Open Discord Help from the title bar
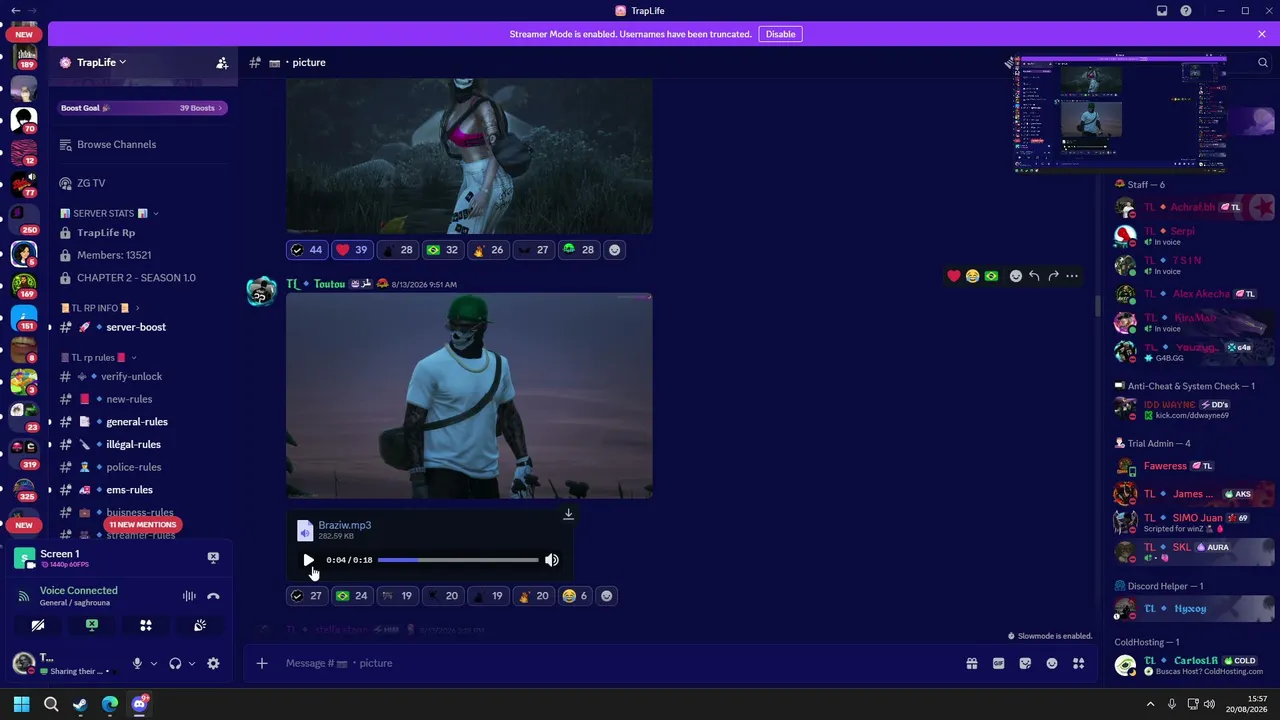1280x720 pixels. [1186, 11]
